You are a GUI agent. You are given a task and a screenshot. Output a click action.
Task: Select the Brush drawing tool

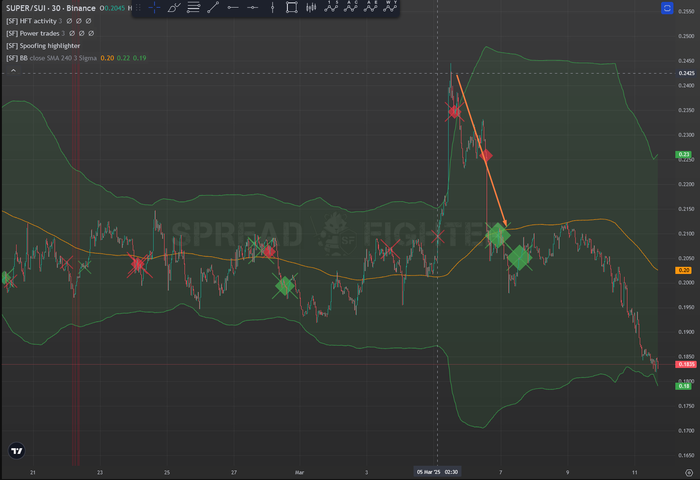174,7
